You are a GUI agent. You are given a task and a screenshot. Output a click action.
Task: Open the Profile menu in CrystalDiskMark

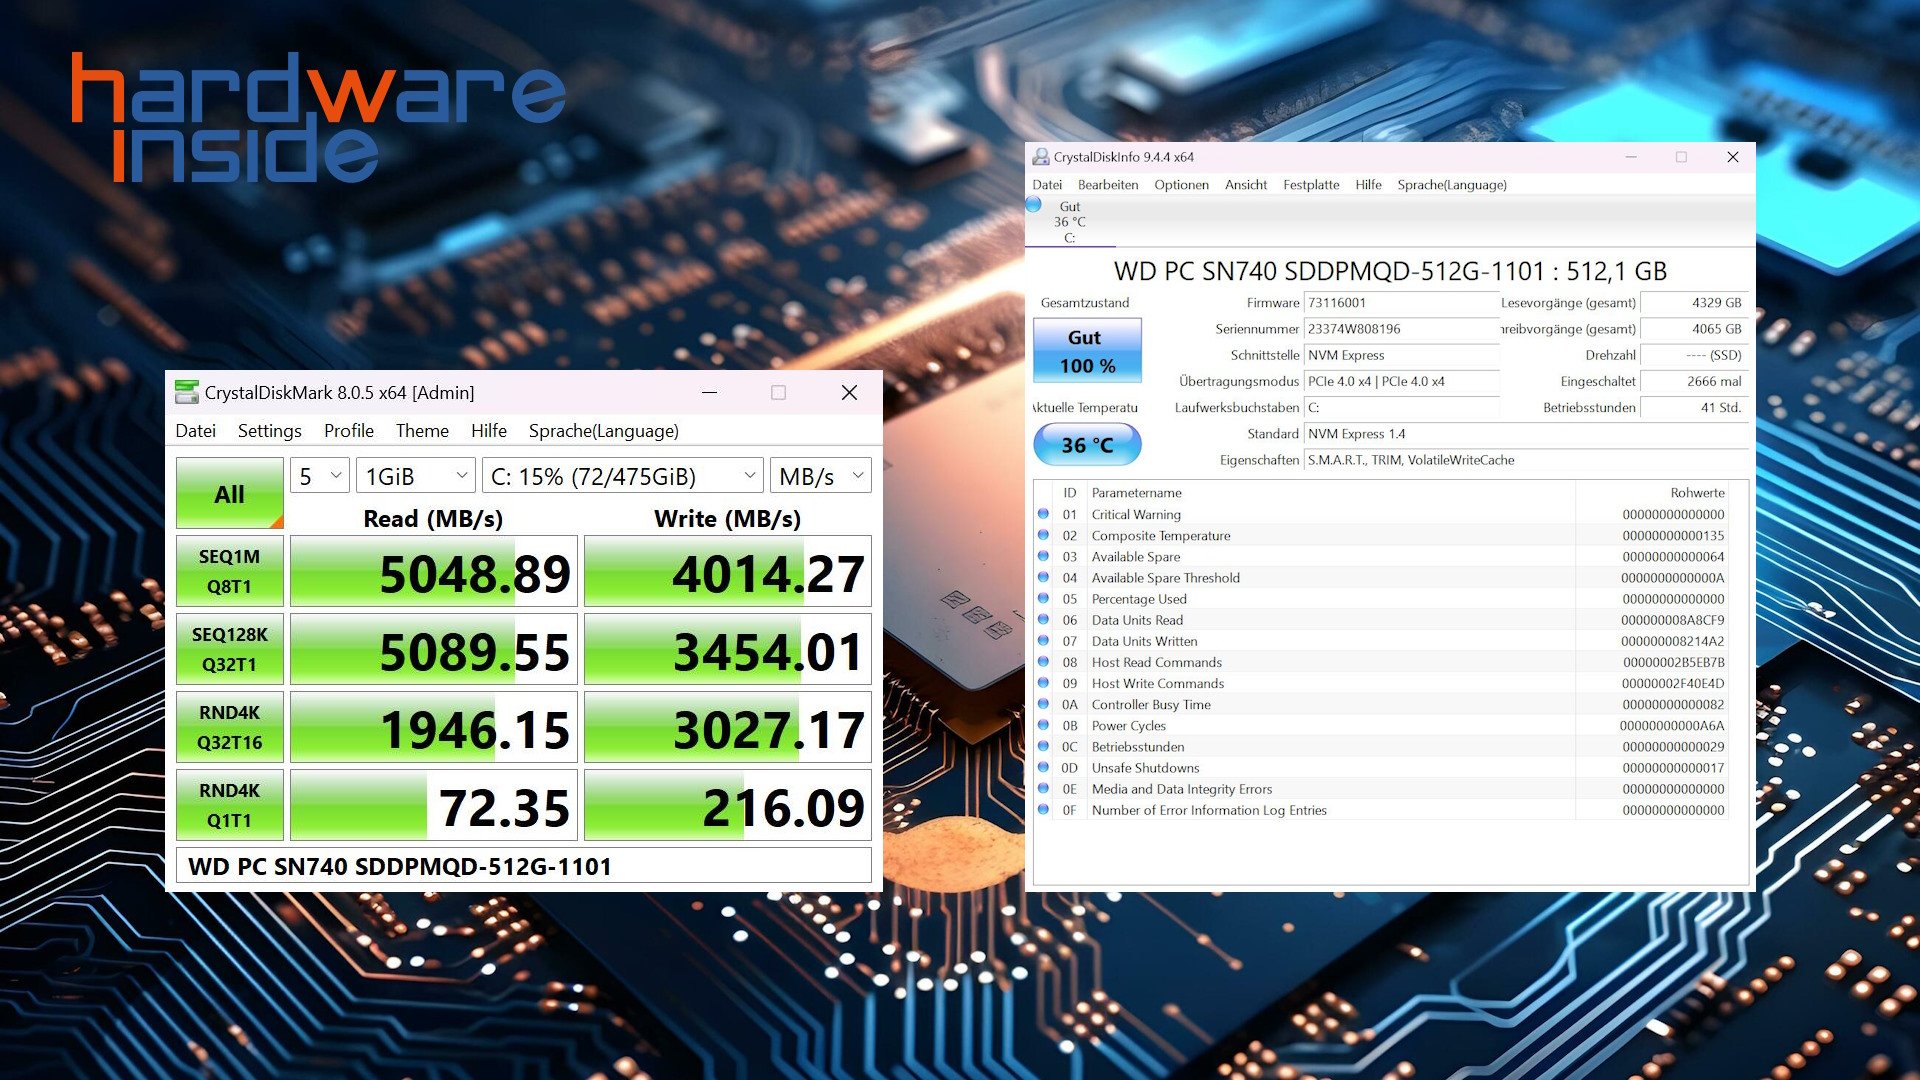point(348,431)
